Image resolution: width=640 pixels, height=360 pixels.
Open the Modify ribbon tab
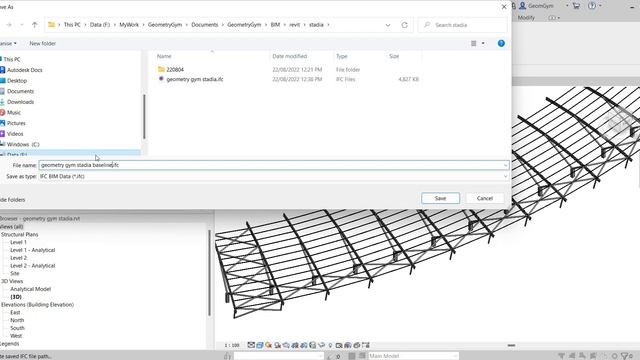526,18
